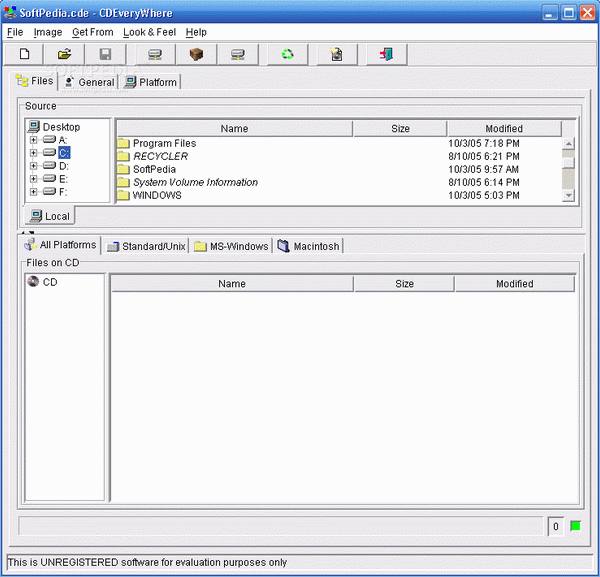Click the brown package box toolbar icon
The height and width of the screenshot is (577, 600).
pyautogui.click(x=196, y=54)
